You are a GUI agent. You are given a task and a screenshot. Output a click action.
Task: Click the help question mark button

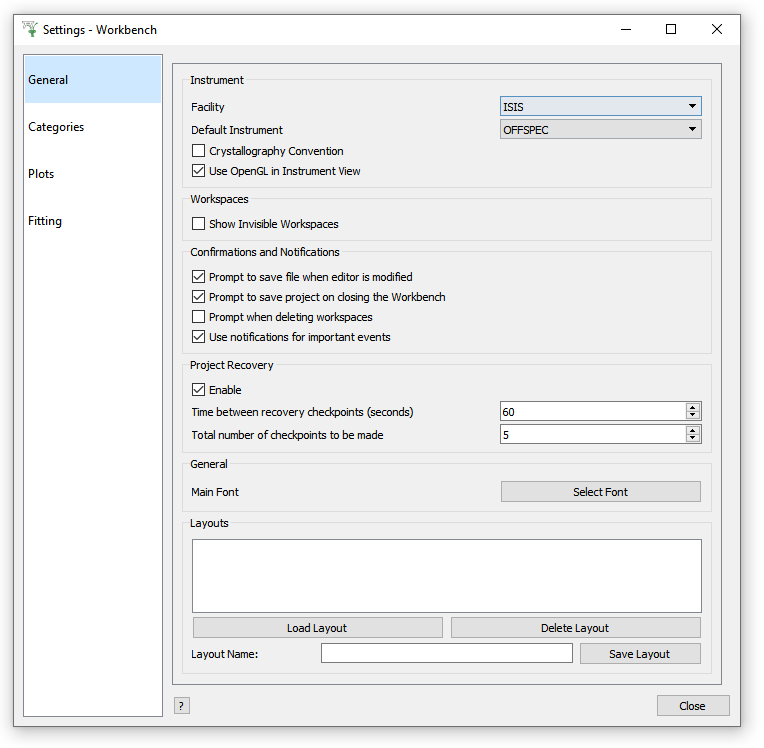point(181,706)
